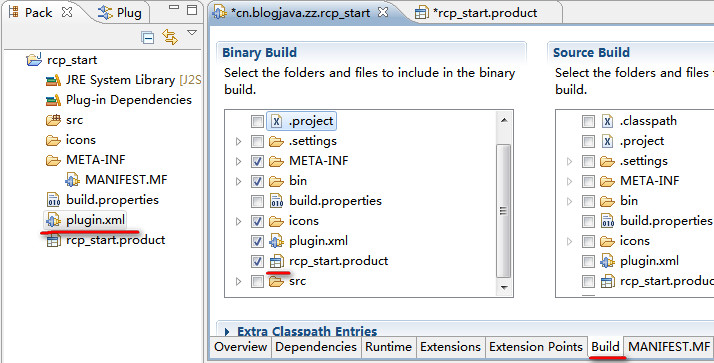Switch to rcp_start.product editor tab
Image resolution: width=714 pixels, height=363 pixels.
tap(486, 13)
